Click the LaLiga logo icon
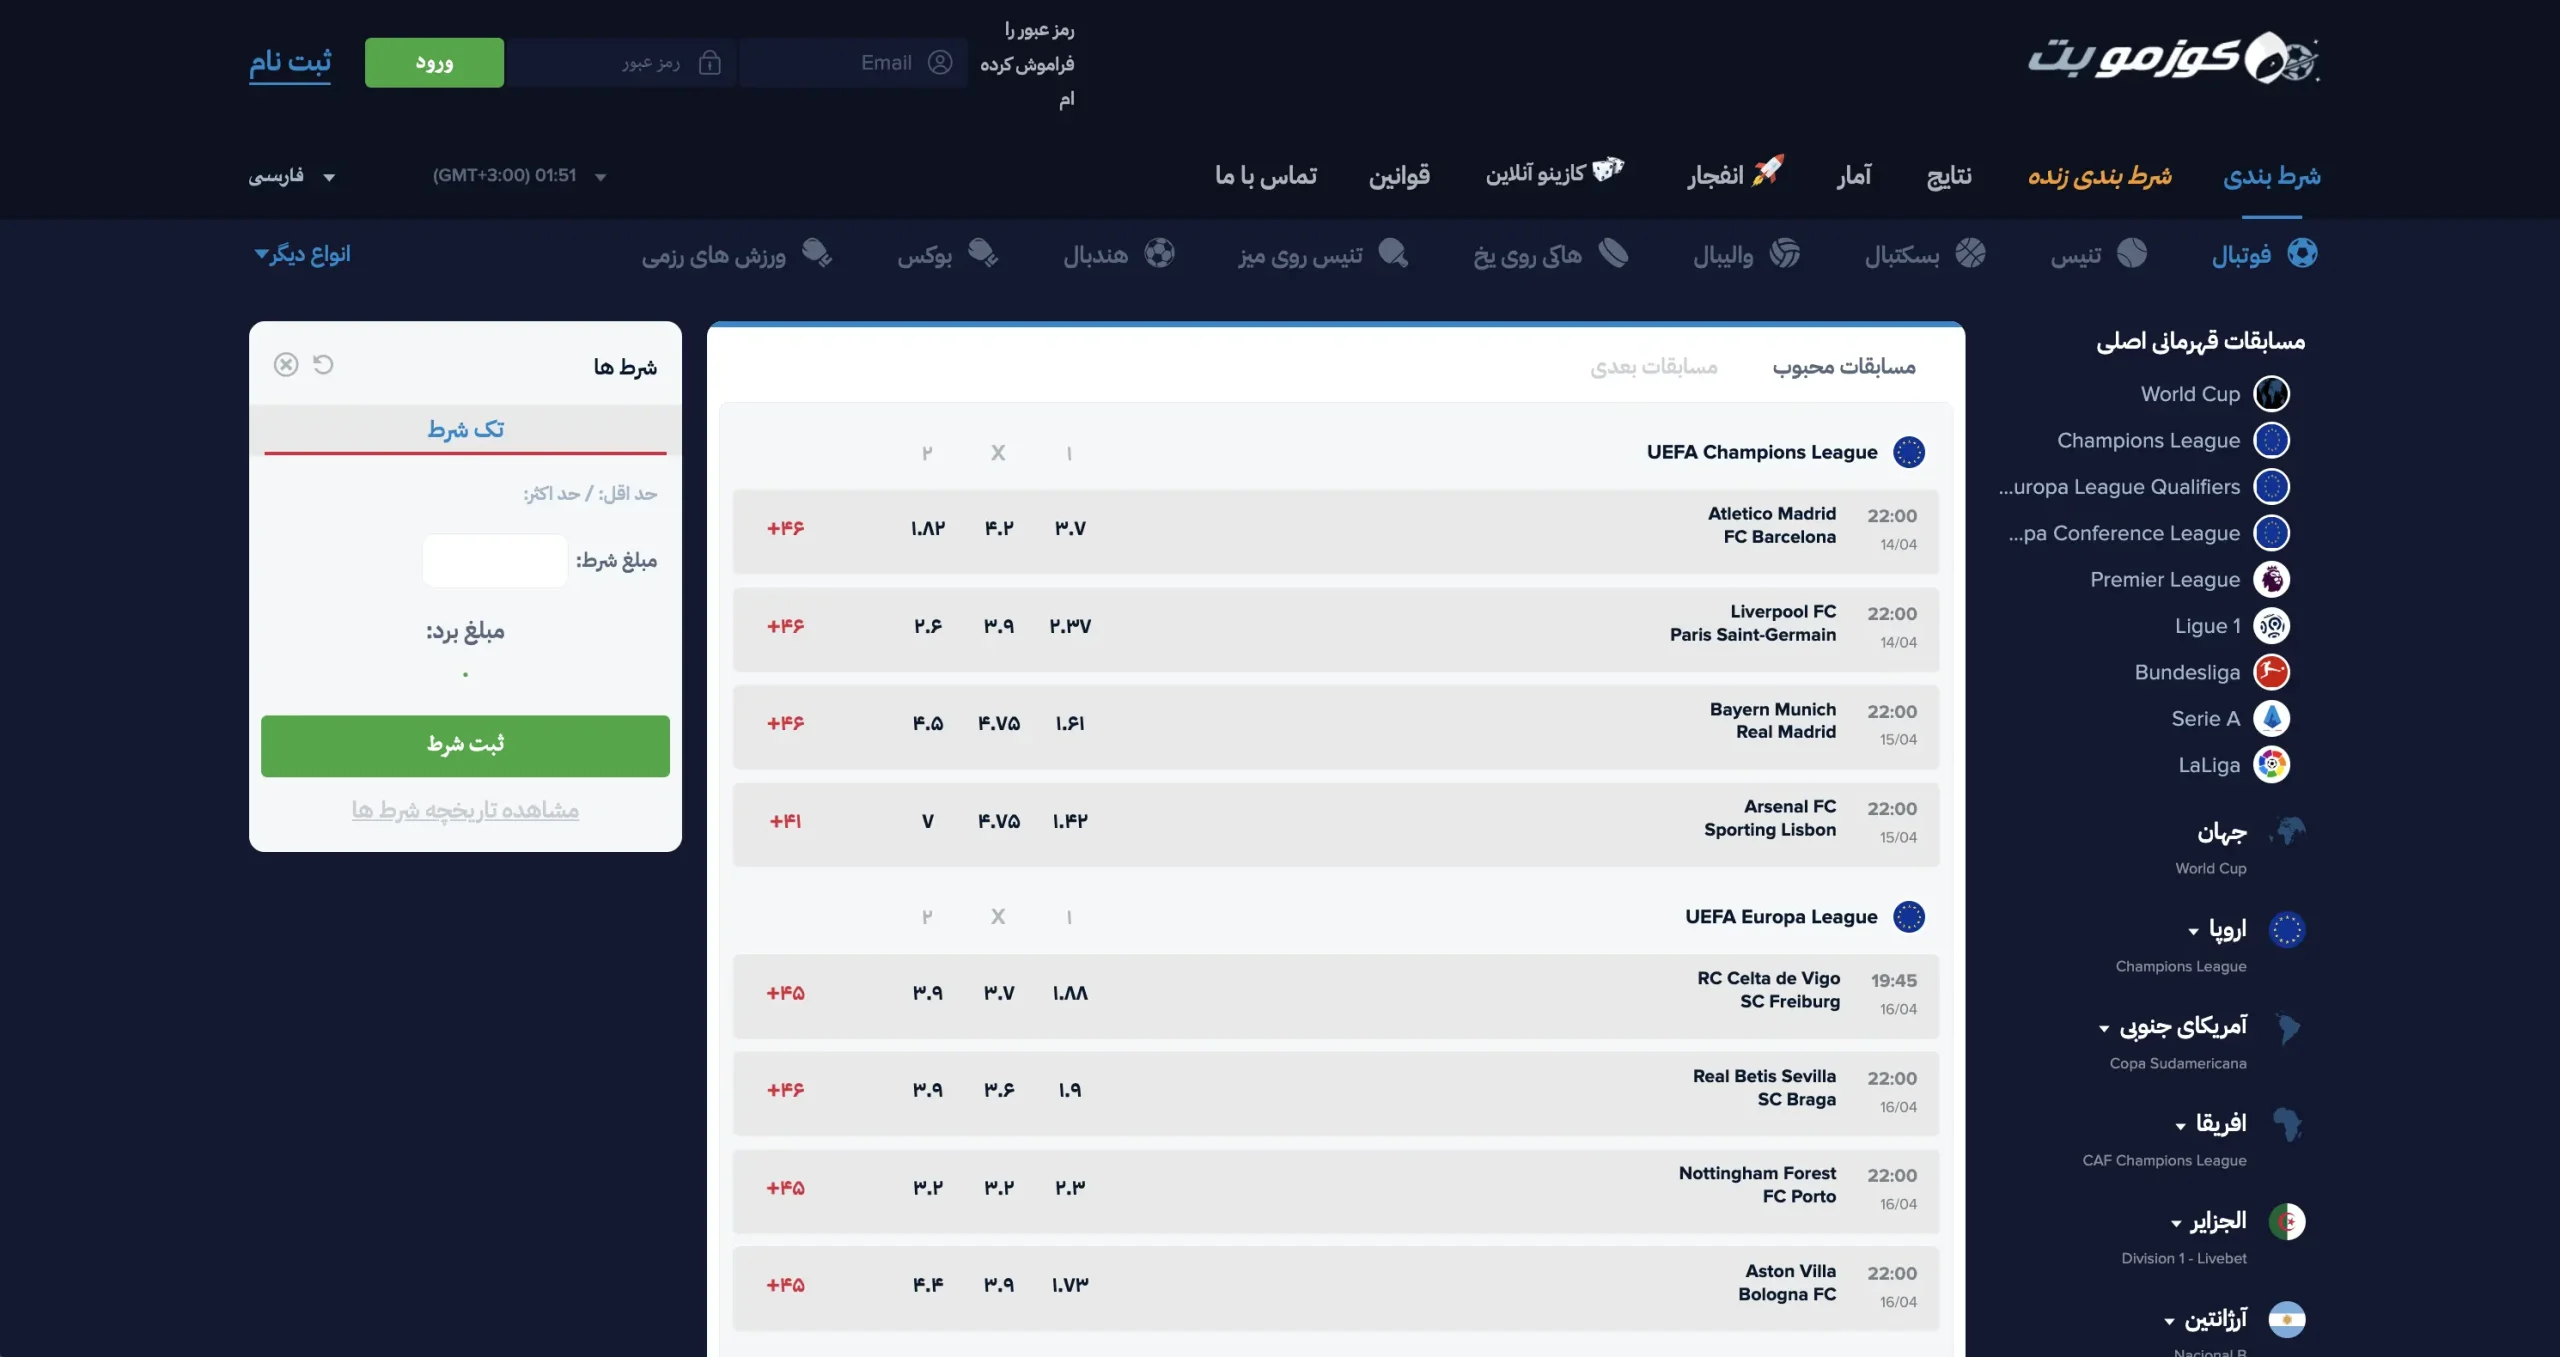Viewport: 2560px width, 1357px height. pyautogui.click(x=2271, y=765)
